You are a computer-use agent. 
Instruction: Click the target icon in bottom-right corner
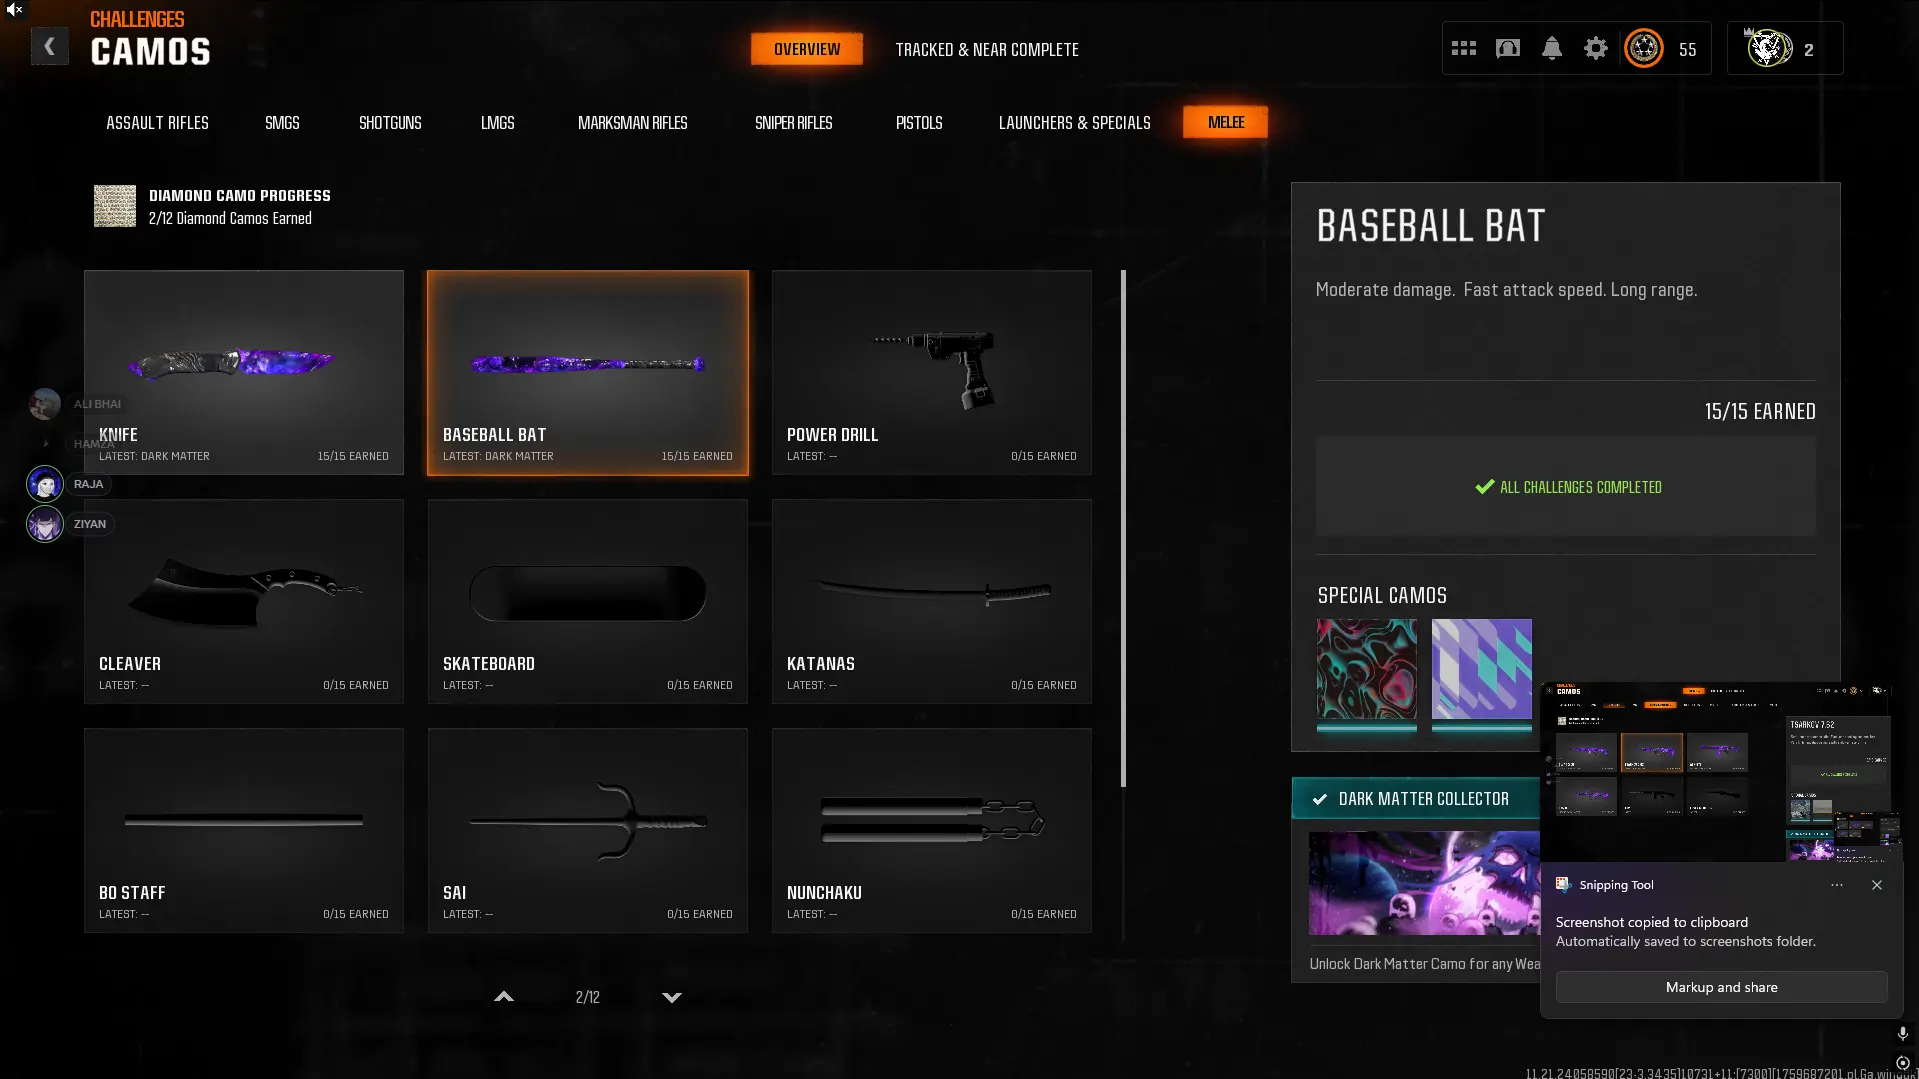(1902, 1063)
